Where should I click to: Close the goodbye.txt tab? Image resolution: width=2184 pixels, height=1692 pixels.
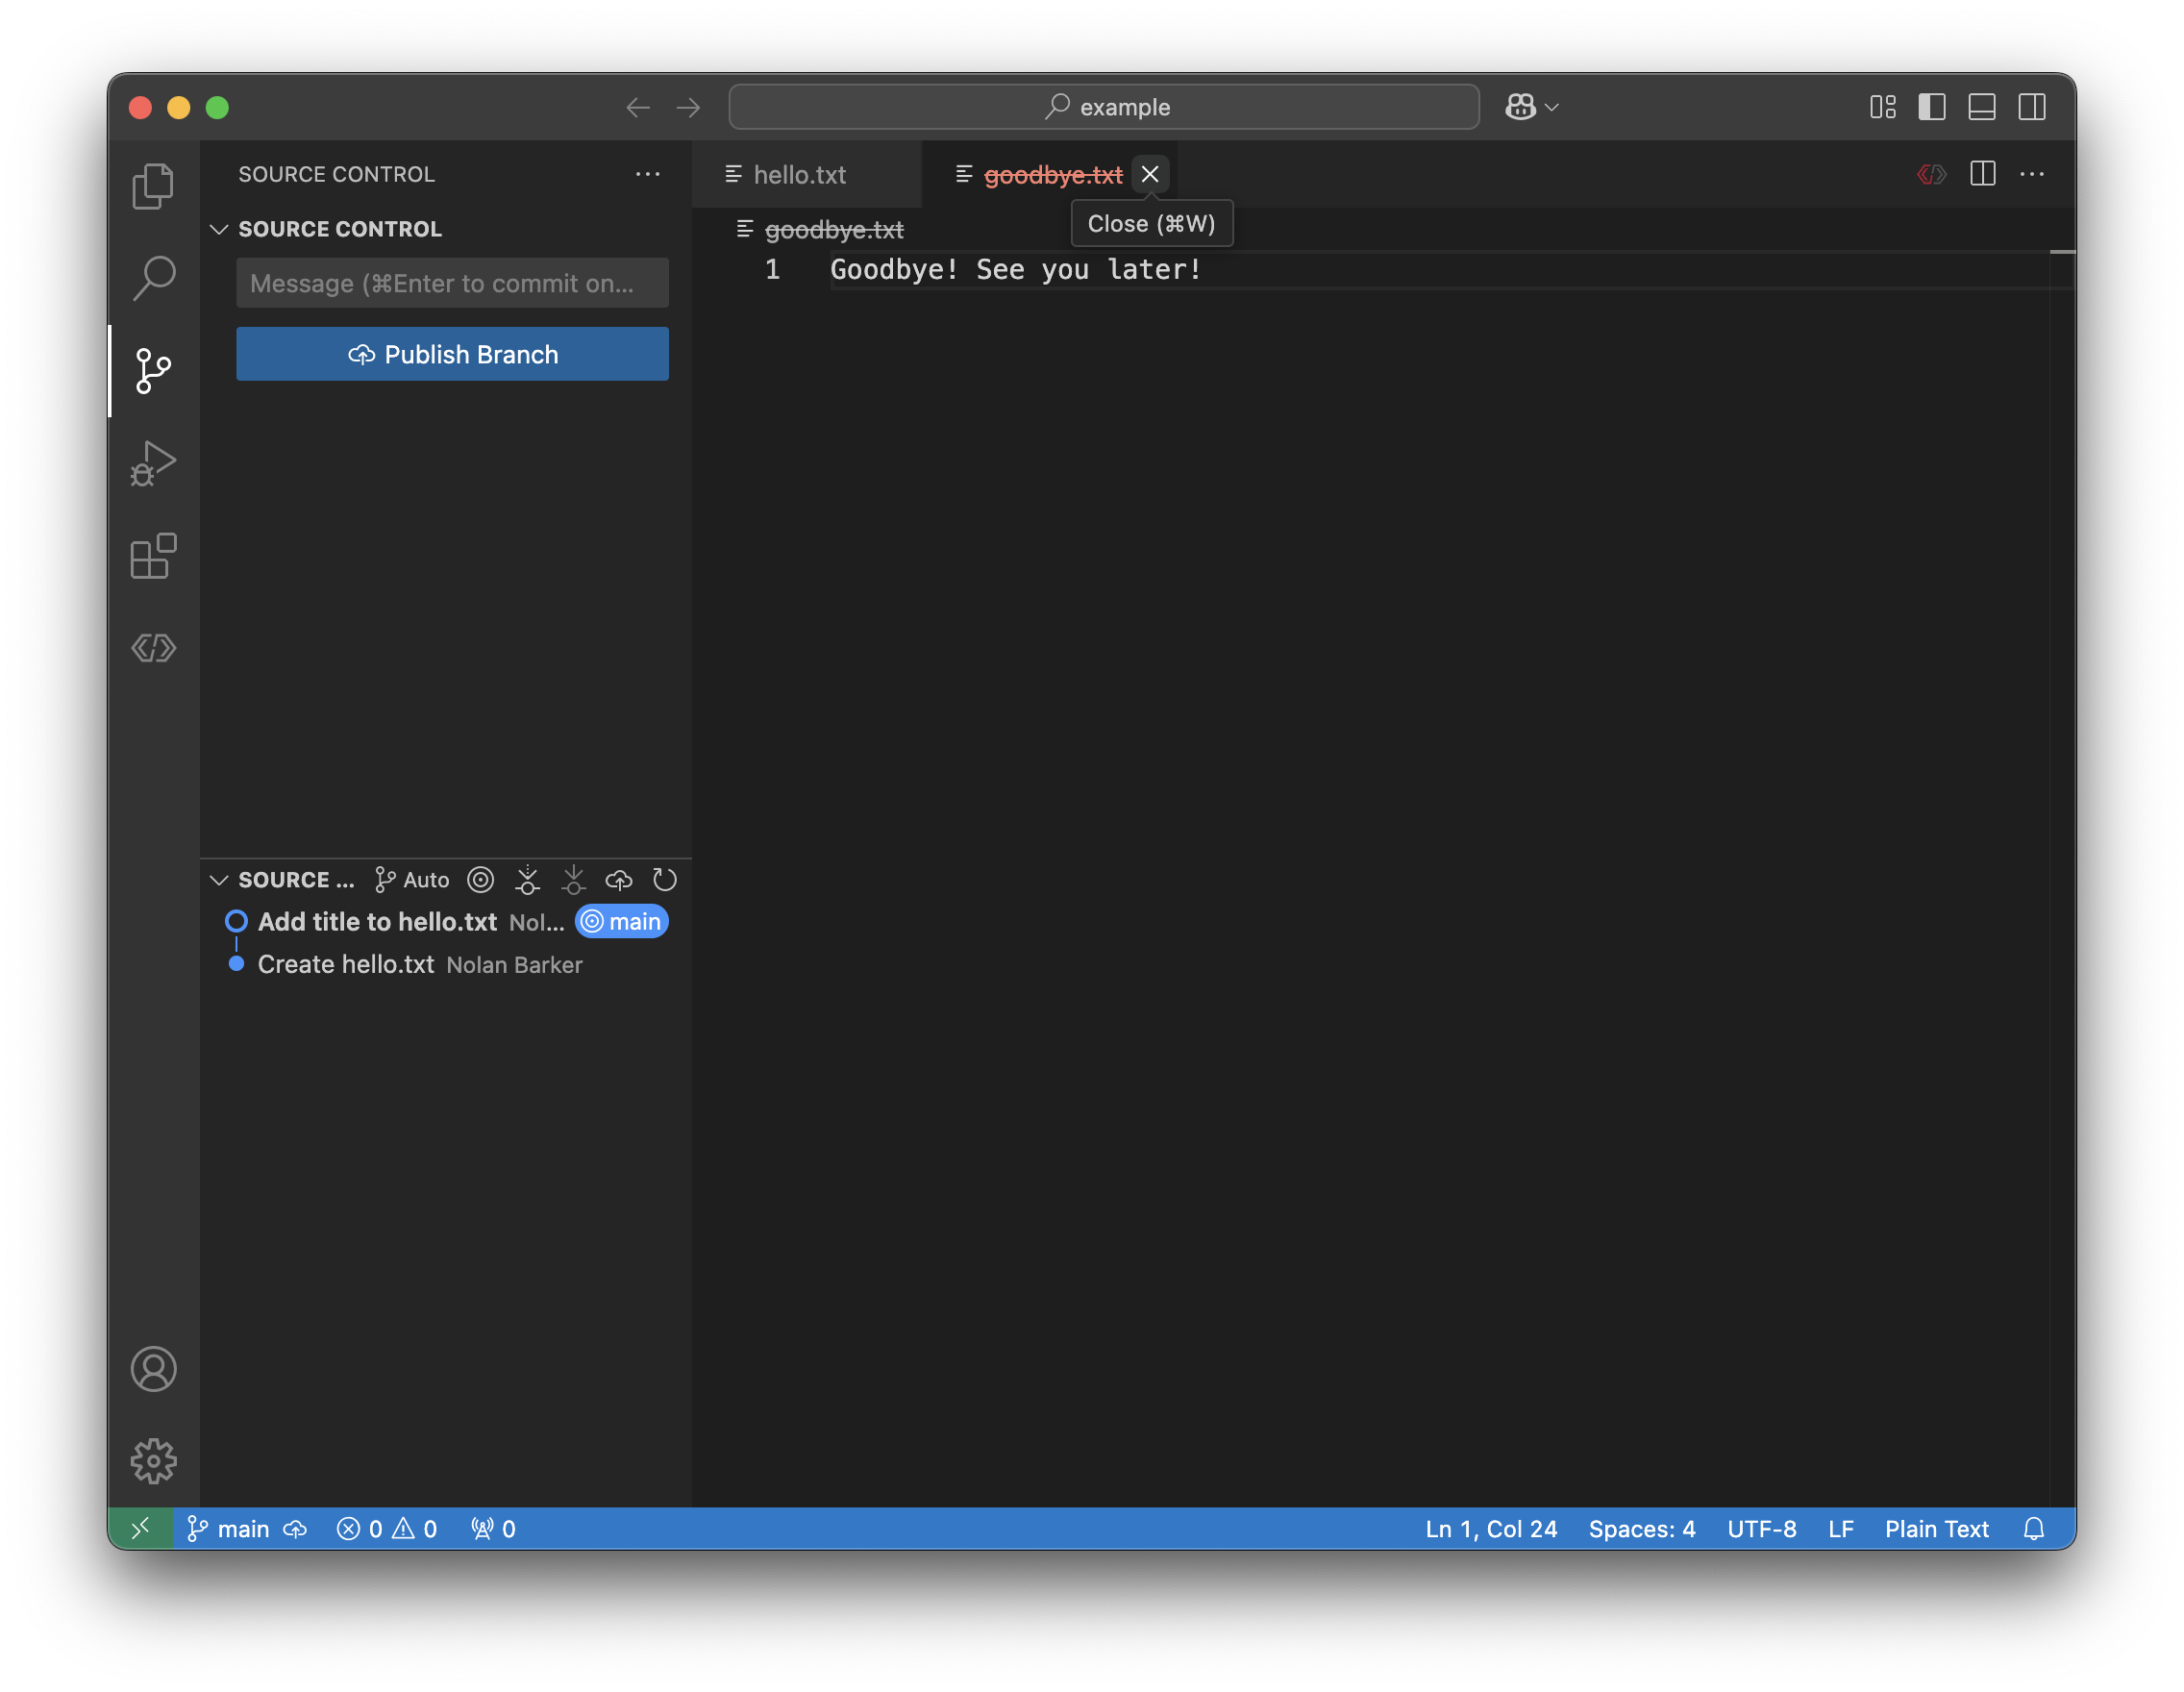pos(1150,174)
